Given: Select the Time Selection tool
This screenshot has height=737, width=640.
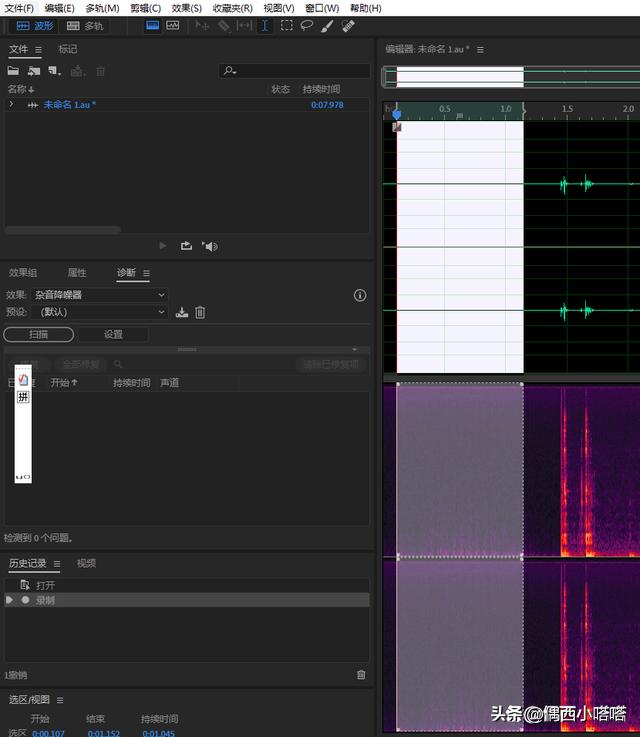Looking at the screenshot, I should click(x=265, y=26).
